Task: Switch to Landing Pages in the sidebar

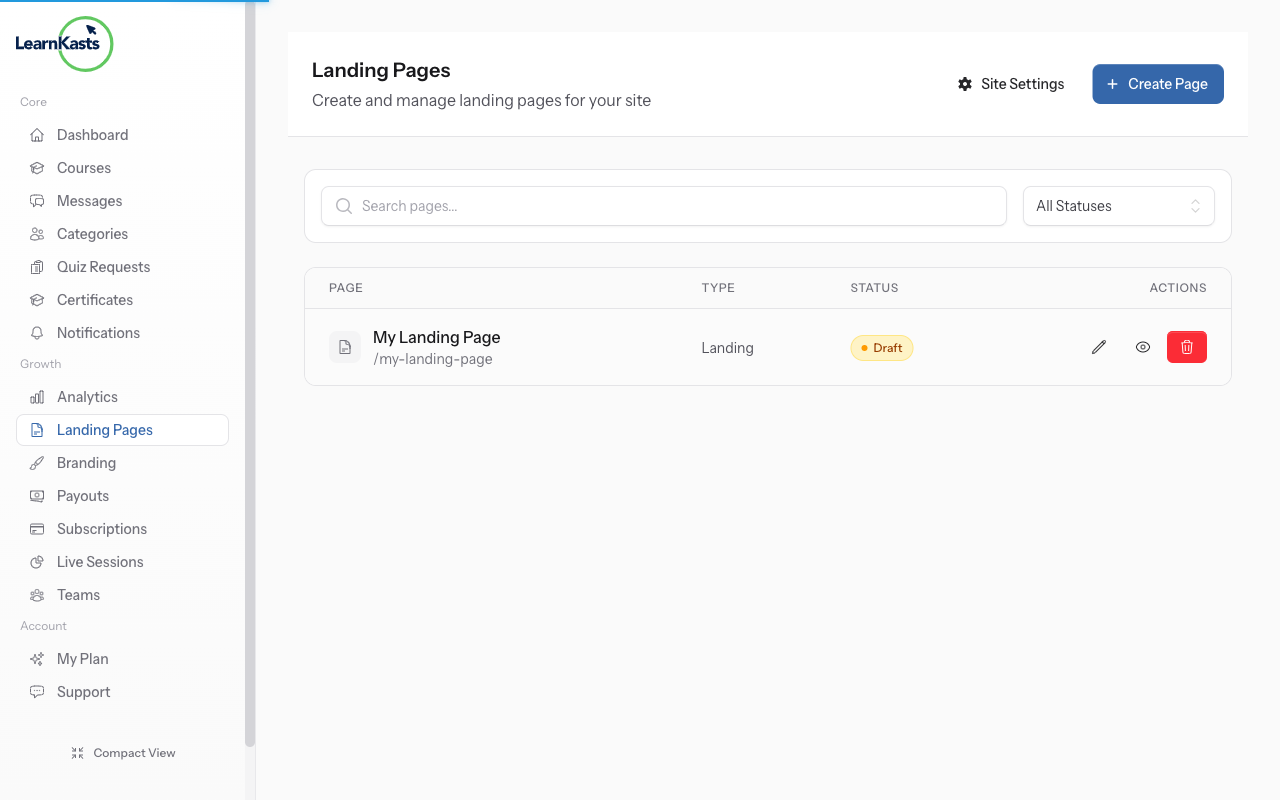Action: pos(104,429)
